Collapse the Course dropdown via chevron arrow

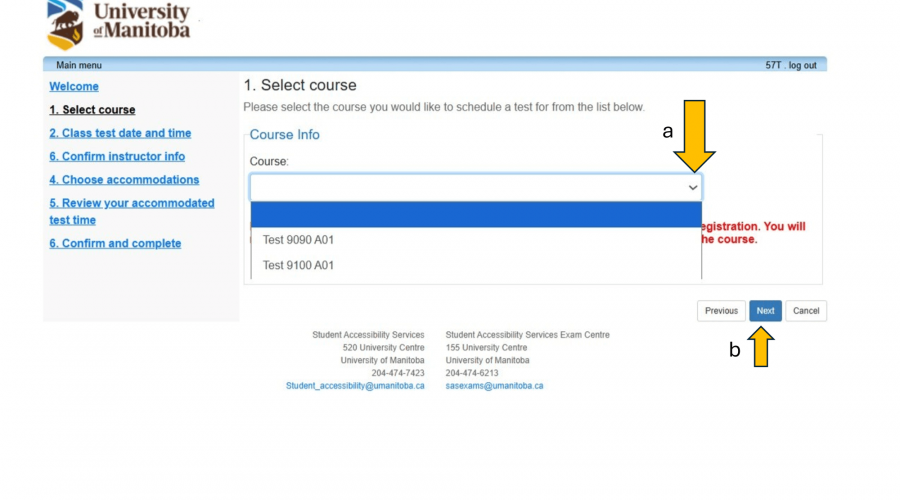tap(693, 188)
